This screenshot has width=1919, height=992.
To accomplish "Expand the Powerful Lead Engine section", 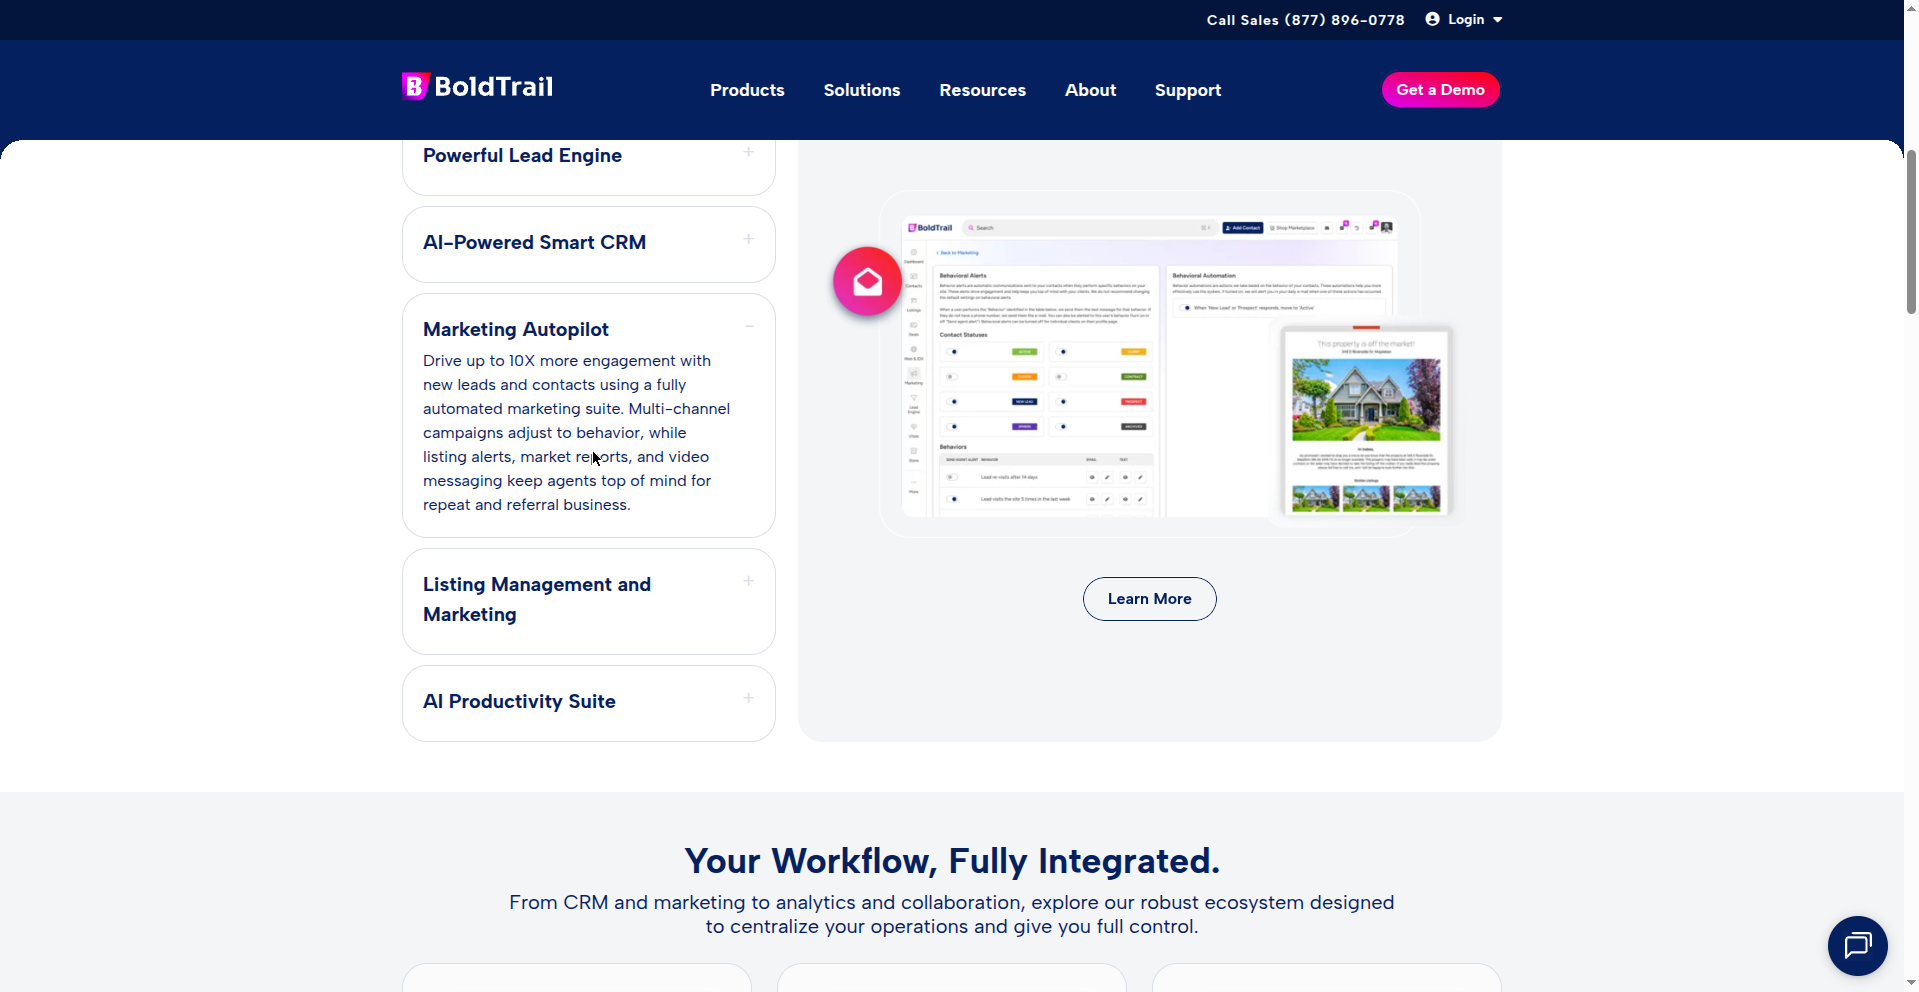I will tap(749, 152).
